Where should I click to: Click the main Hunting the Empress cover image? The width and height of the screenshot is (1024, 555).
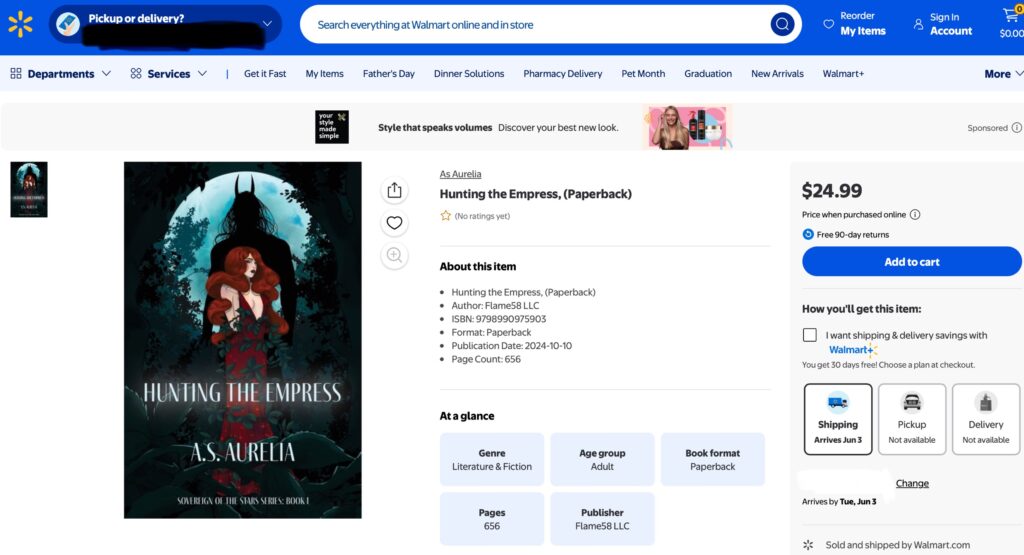pos(242,340)
